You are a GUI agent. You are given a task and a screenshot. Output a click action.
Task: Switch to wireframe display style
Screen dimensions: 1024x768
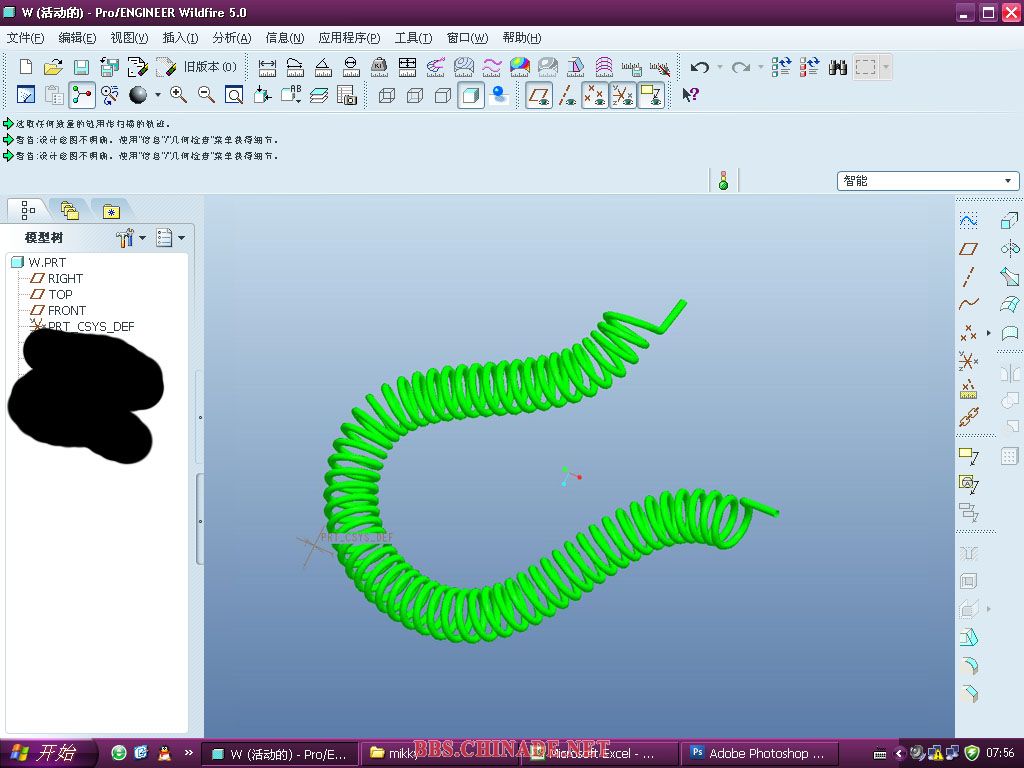pyautogui.click(x=387, y=95)
